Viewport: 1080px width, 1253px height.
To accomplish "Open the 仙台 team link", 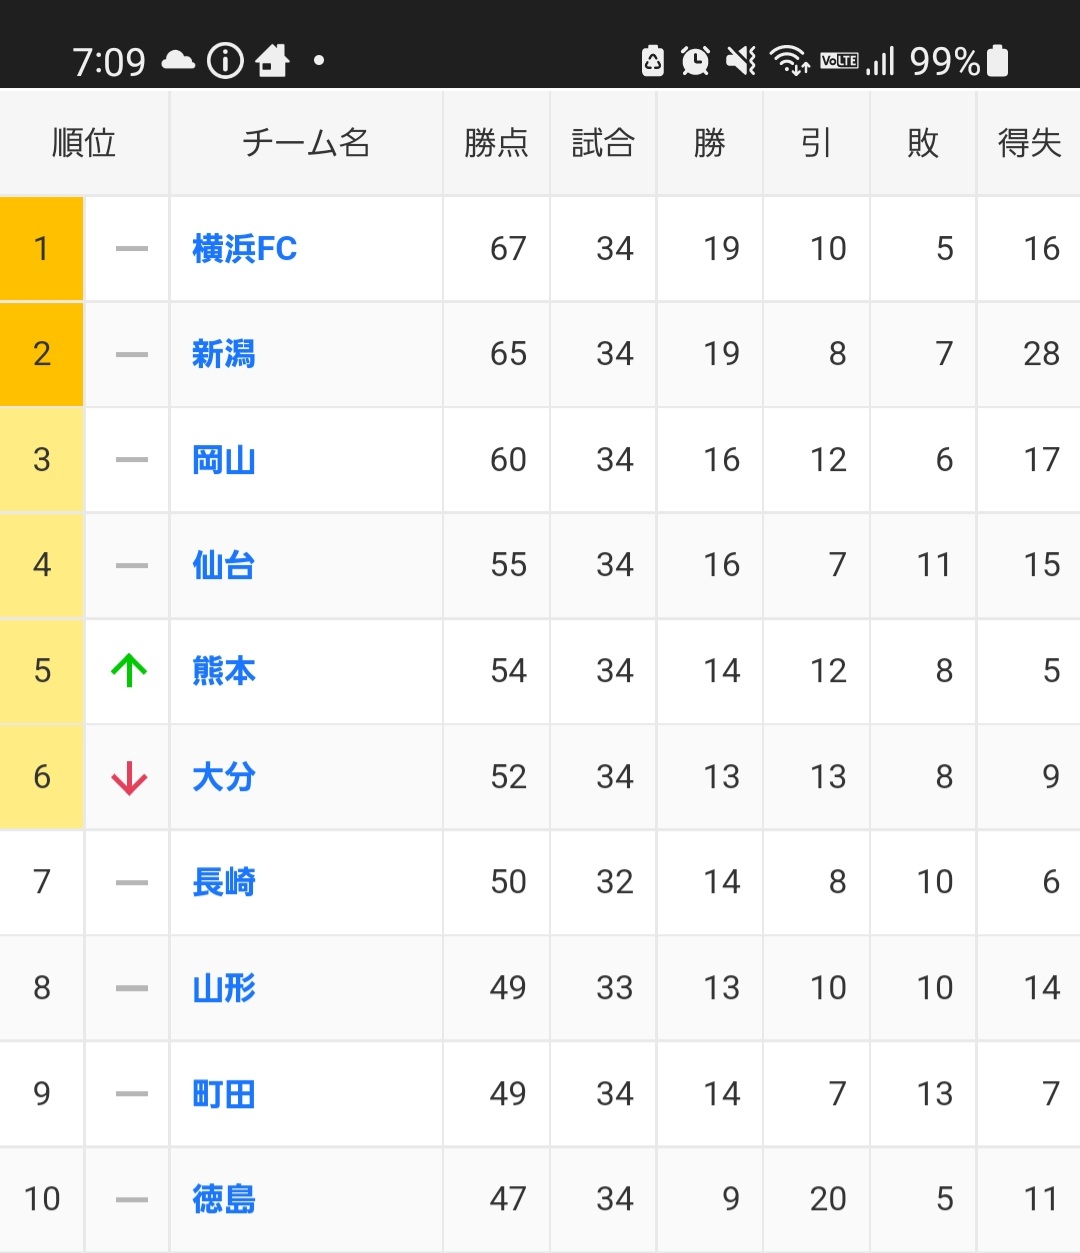I will (224, 565).
